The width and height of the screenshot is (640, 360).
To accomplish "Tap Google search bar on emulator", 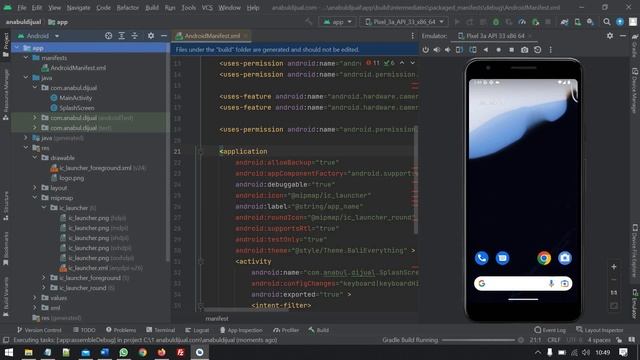I will pyautogui.click(x=523, y=283).
